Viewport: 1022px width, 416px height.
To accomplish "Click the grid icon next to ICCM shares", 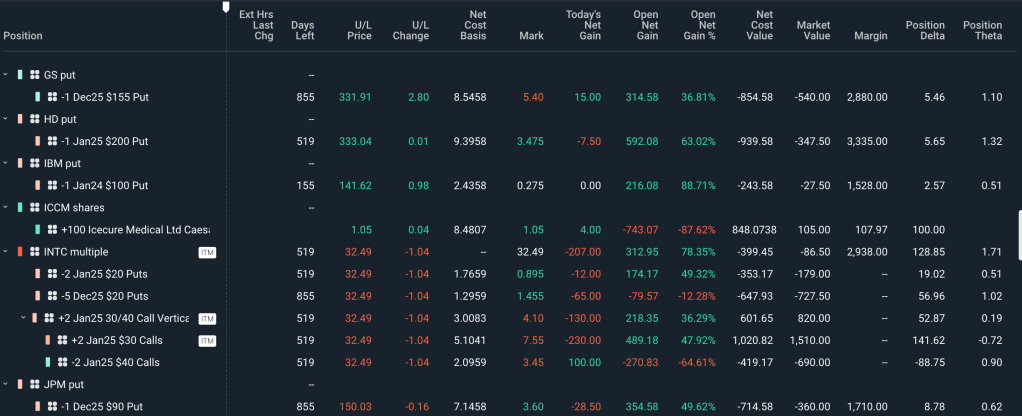I will tap(35, 207).
